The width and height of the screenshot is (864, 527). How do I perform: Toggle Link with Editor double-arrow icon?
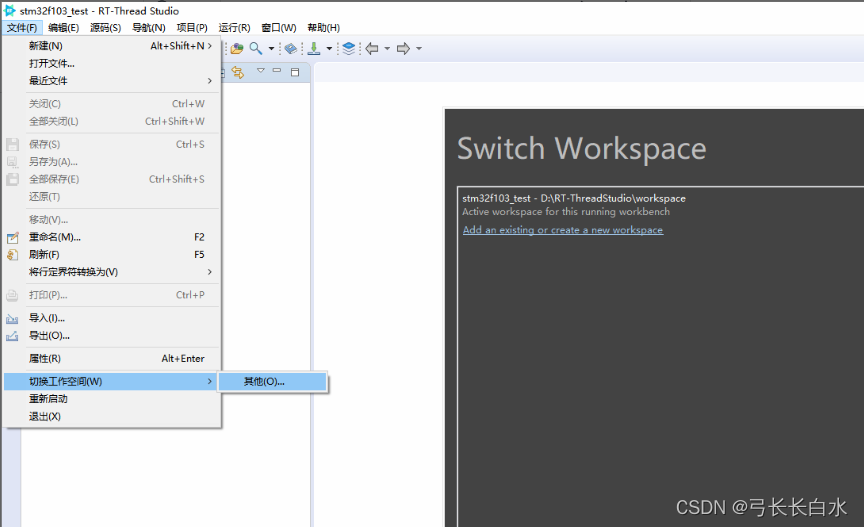(237, 72)
